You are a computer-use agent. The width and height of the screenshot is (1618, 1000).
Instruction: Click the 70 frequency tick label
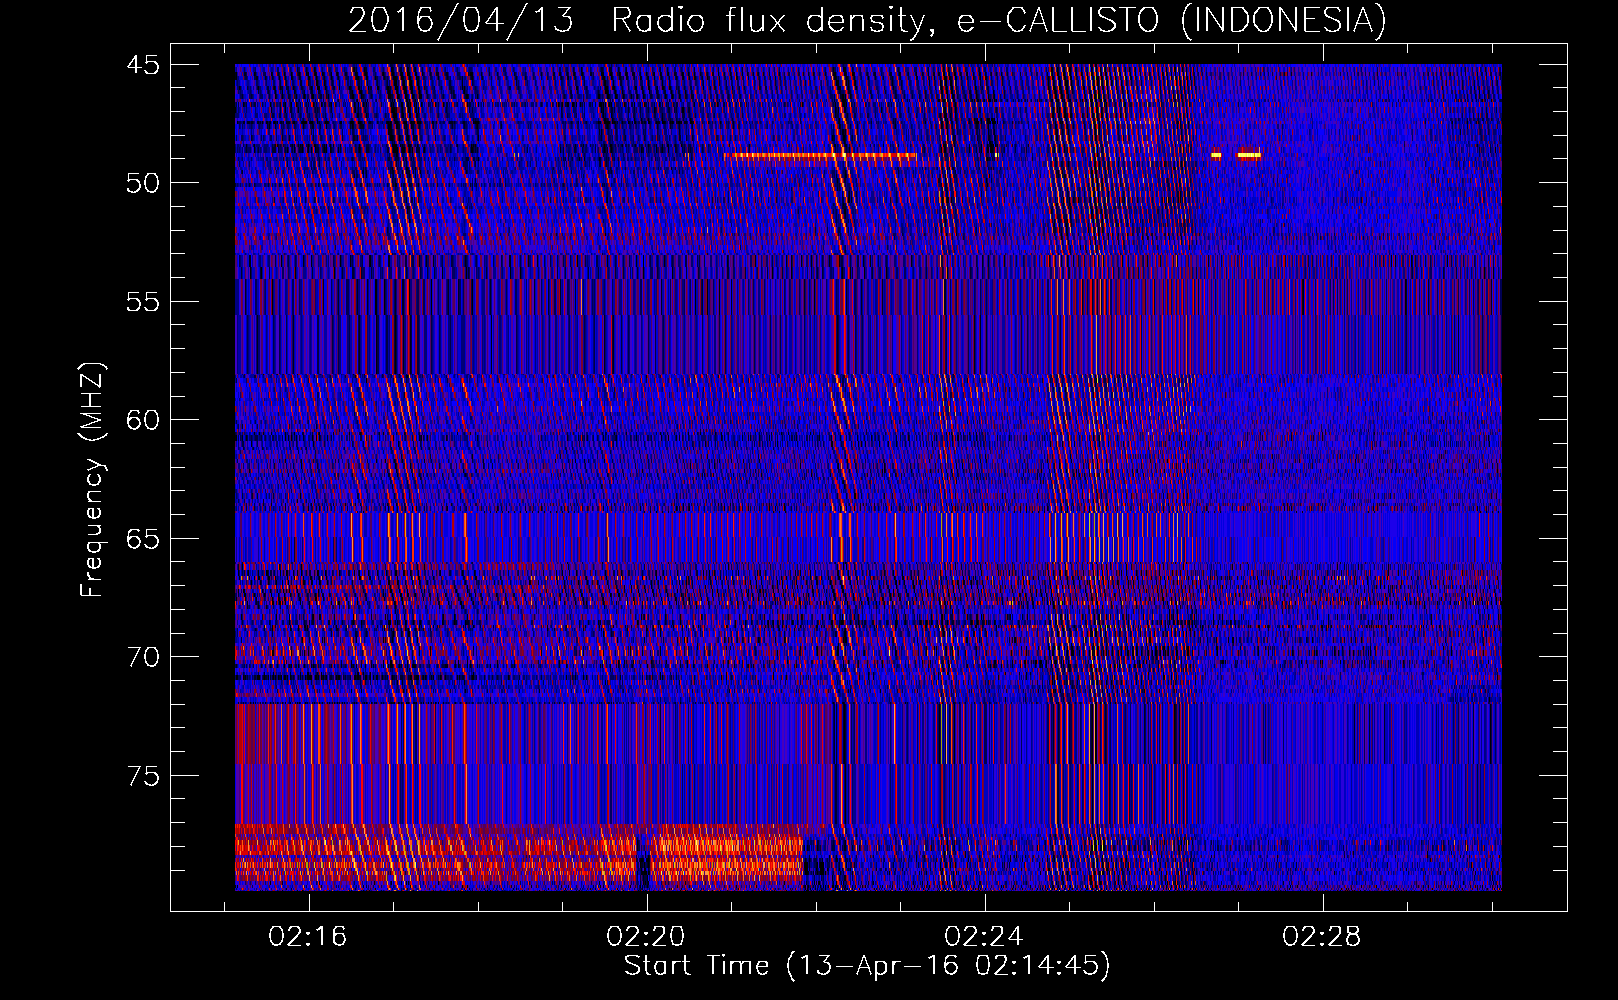143,657
